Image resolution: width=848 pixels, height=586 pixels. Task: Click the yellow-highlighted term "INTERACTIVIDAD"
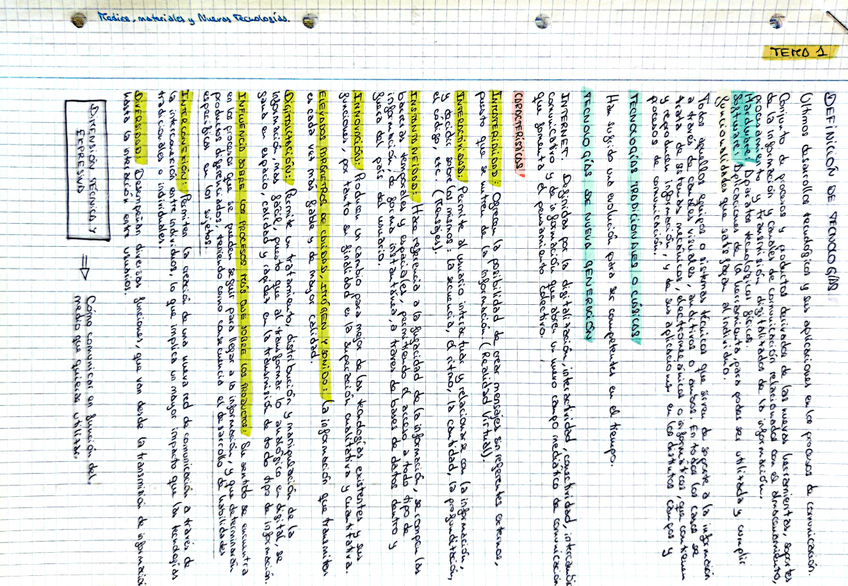click(461, 134)
